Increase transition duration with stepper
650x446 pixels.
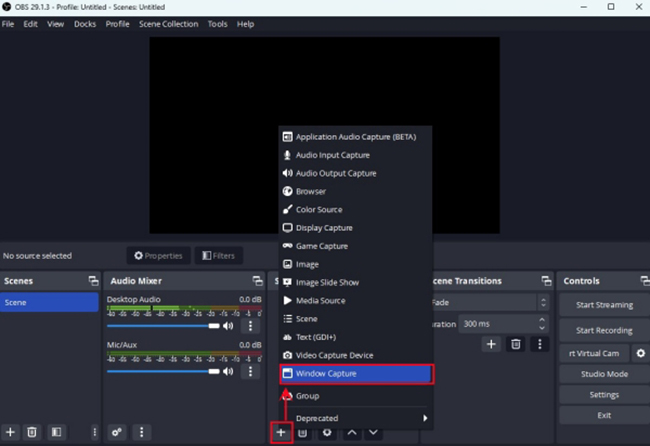[x=542, y=320]
